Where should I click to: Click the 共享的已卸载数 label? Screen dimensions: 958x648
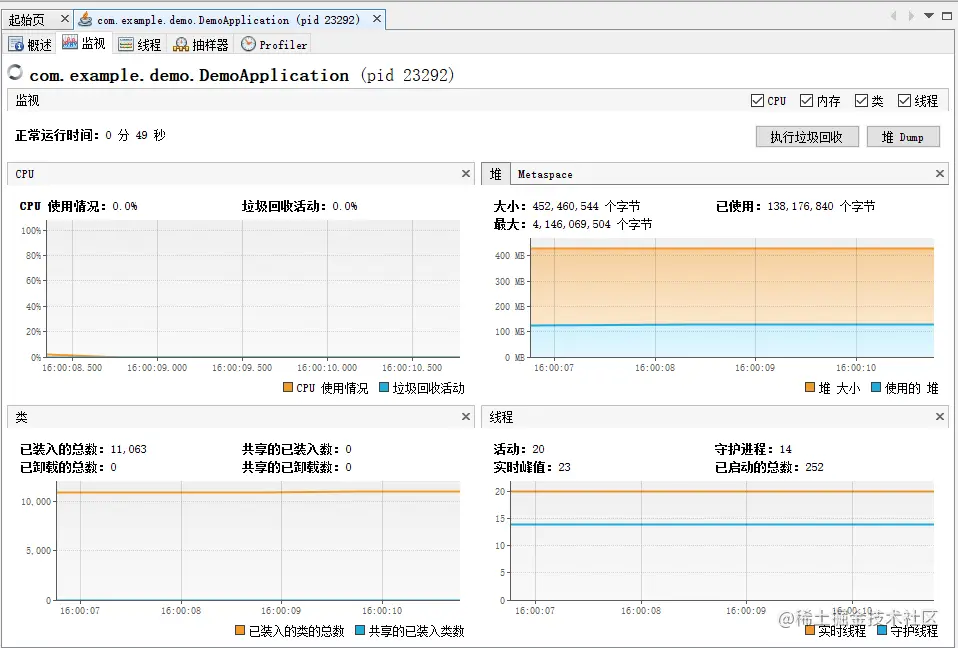pyautogui.click(x=290, y=467)
